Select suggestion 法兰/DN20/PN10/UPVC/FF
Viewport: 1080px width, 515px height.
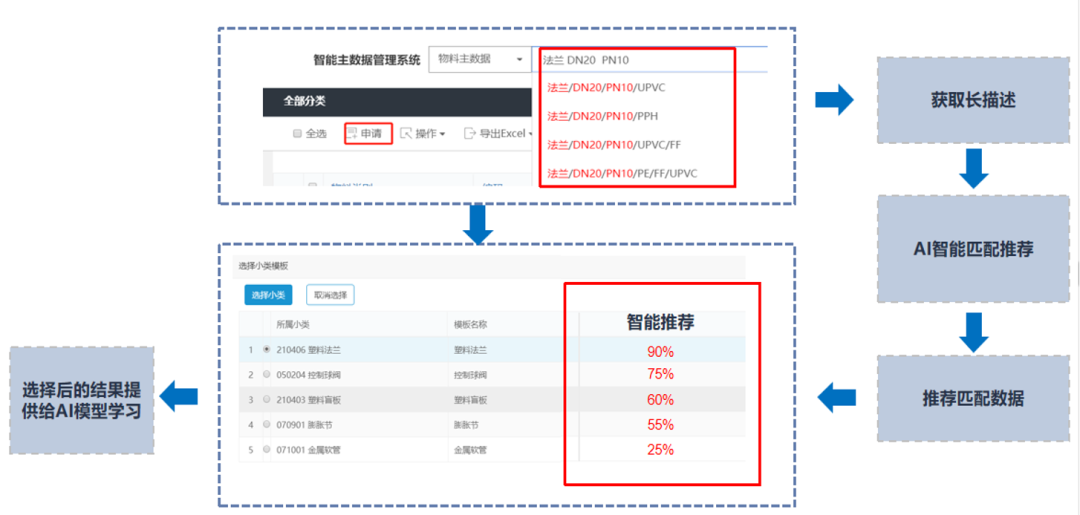pos(614,145)
